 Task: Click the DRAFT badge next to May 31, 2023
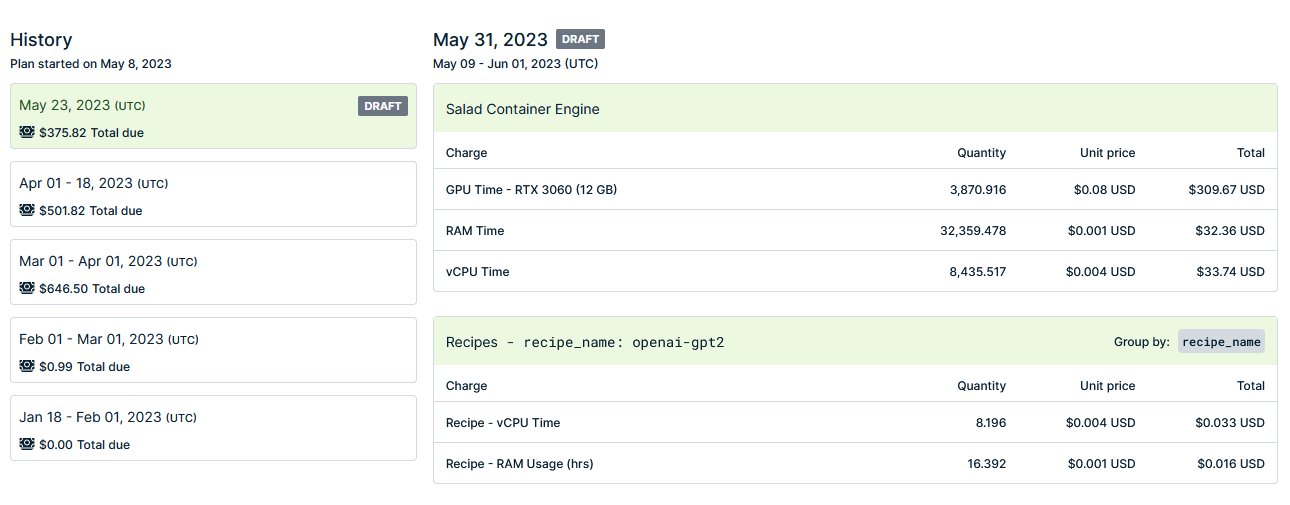point(580,39)
